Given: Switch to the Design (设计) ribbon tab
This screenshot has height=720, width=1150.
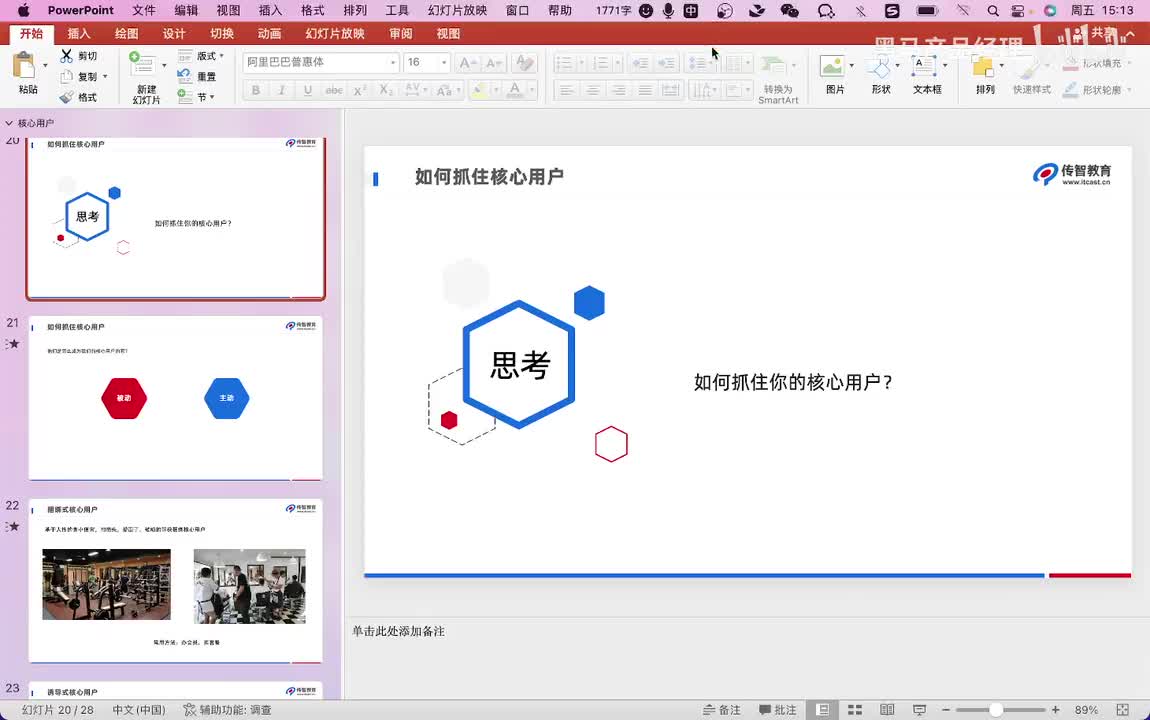Looking at the screenshot, I should [174, 34].
